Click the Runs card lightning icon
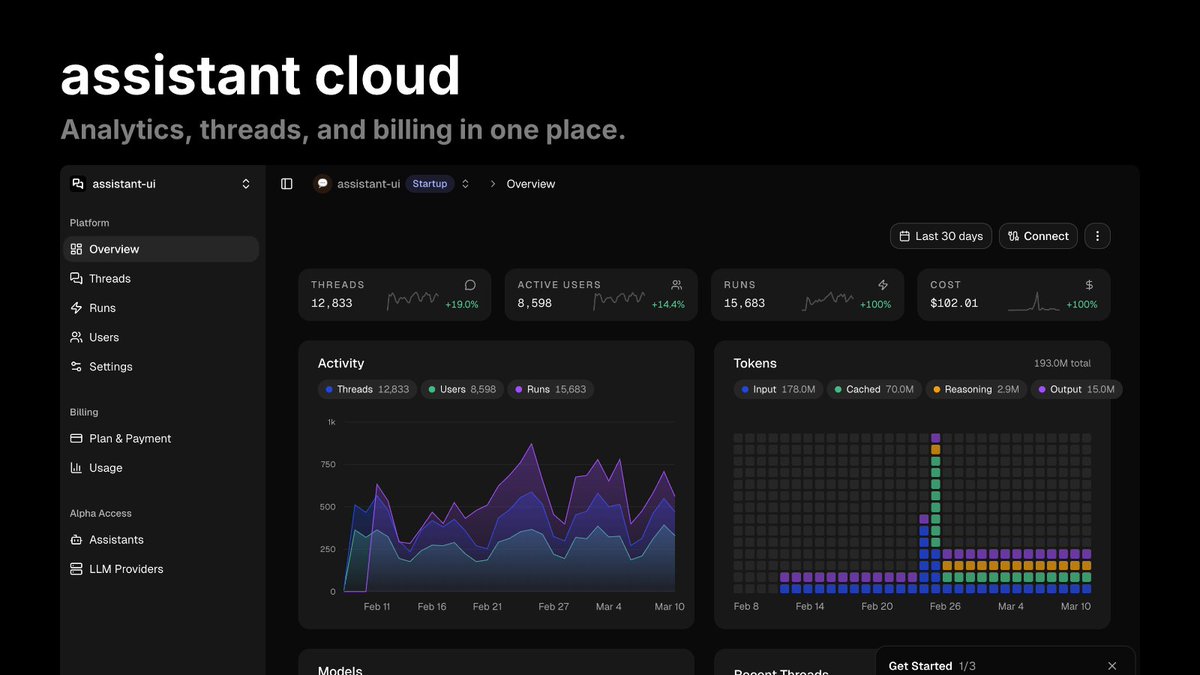Image resolution: width=1200 pixels, height=675 pixels. tap(883, 285)
